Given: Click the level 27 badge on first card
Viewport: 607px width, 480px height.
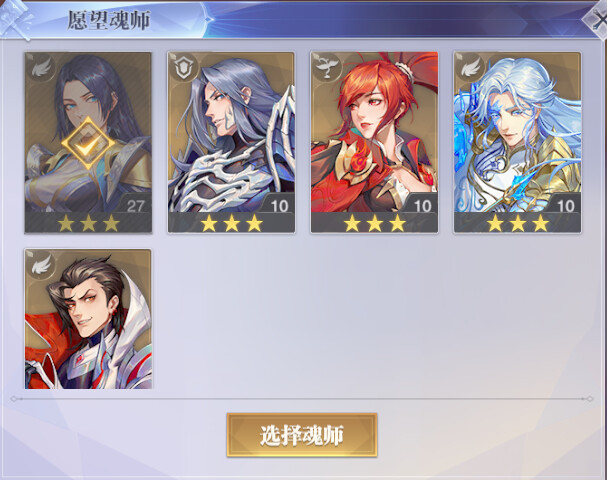Looking at the screenshot, I should click(135, 205).
